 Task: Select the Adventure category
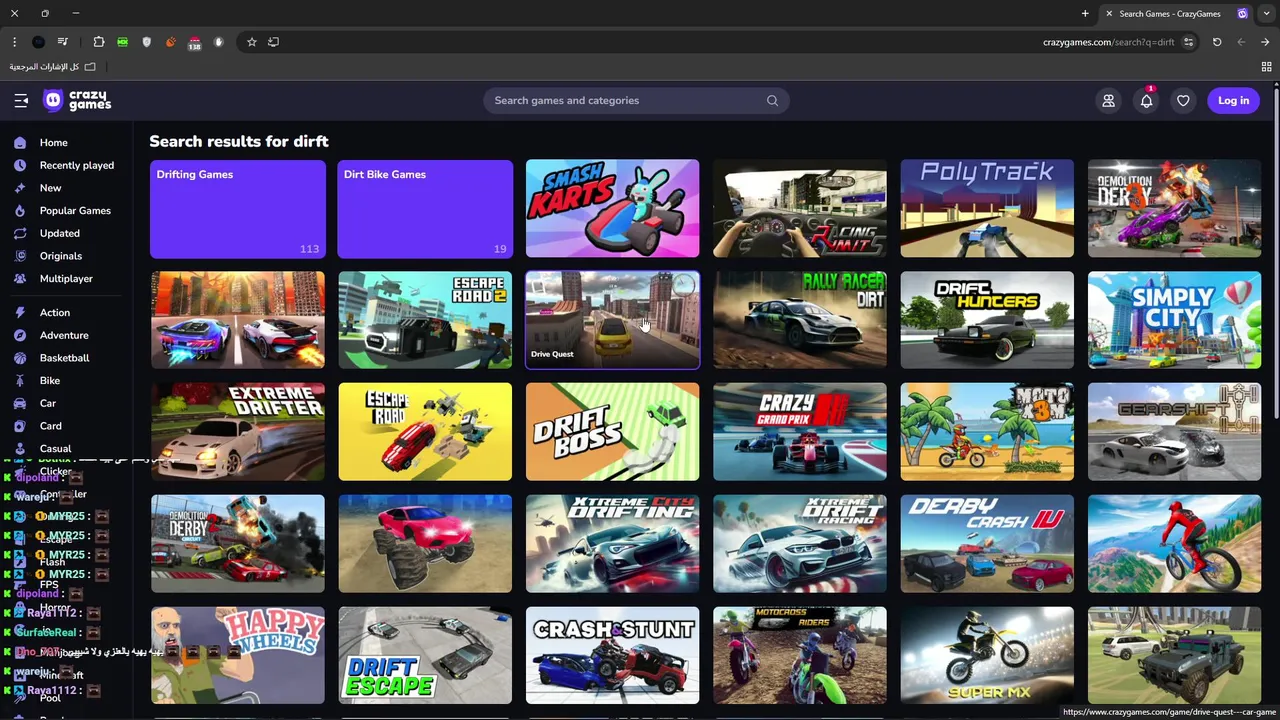coord(64,335)
